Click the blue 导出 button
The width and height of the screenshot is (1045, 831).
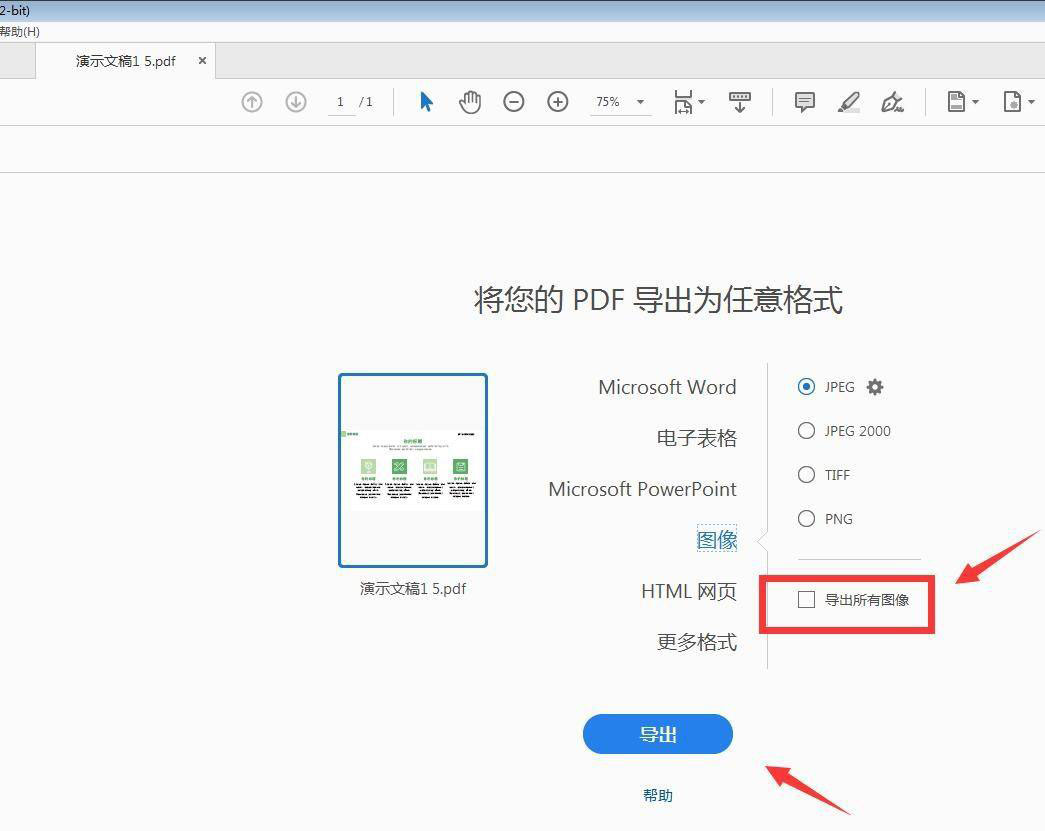(658, 734)
